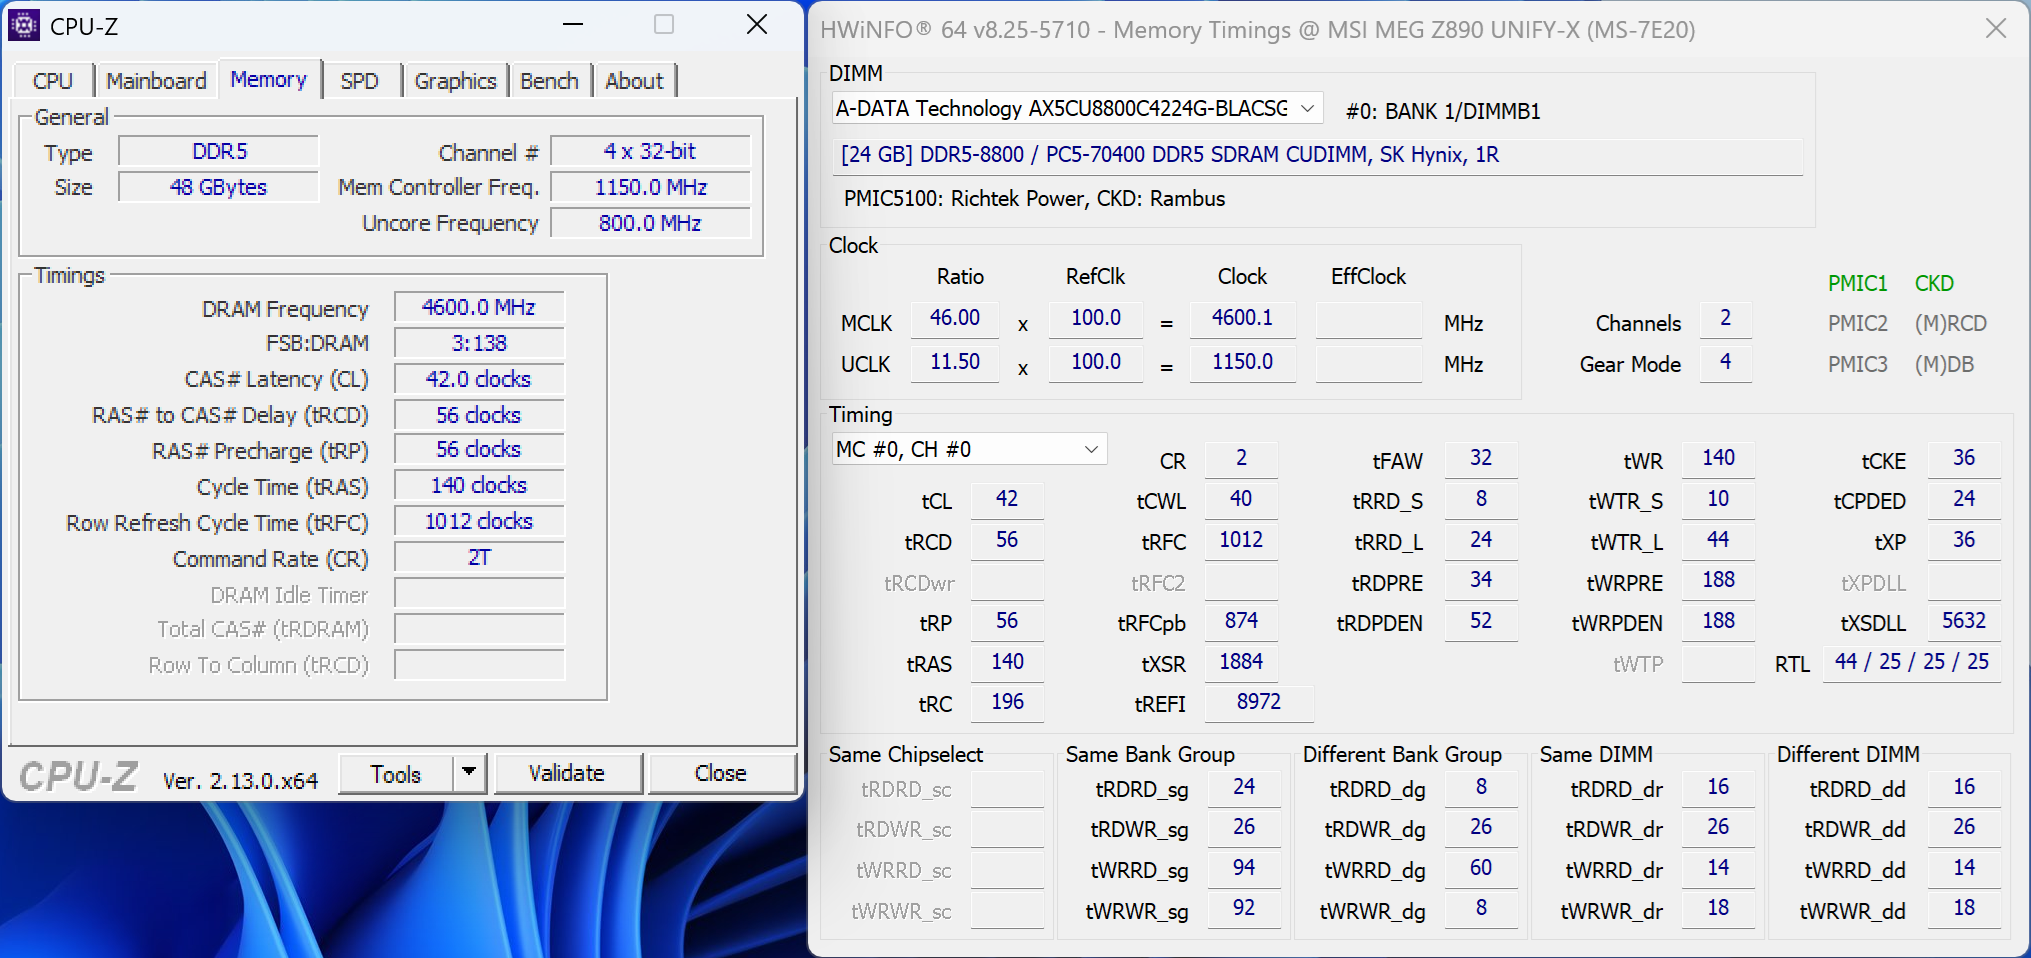
Task: Click the green PMIC1 label
Action: 1858,283
